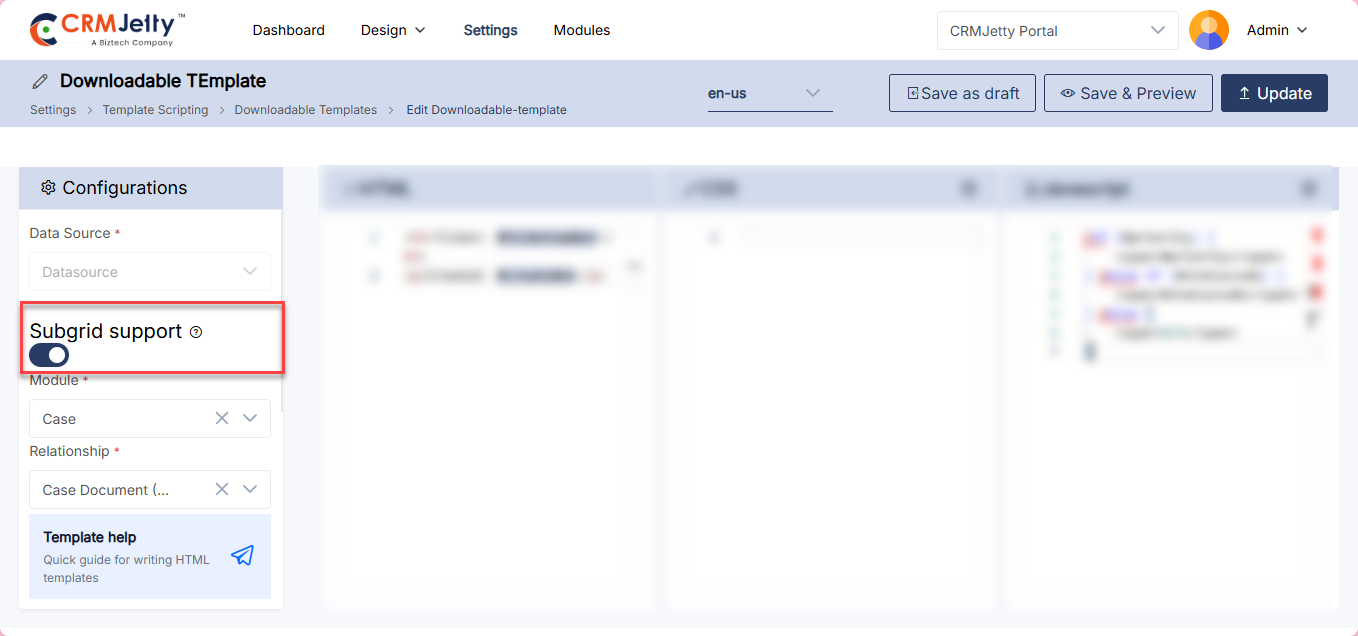This screenshot has width=1358, height=636.
Task: Expand the Relationship dropdown arrow
Action: [x=250, y=489]
